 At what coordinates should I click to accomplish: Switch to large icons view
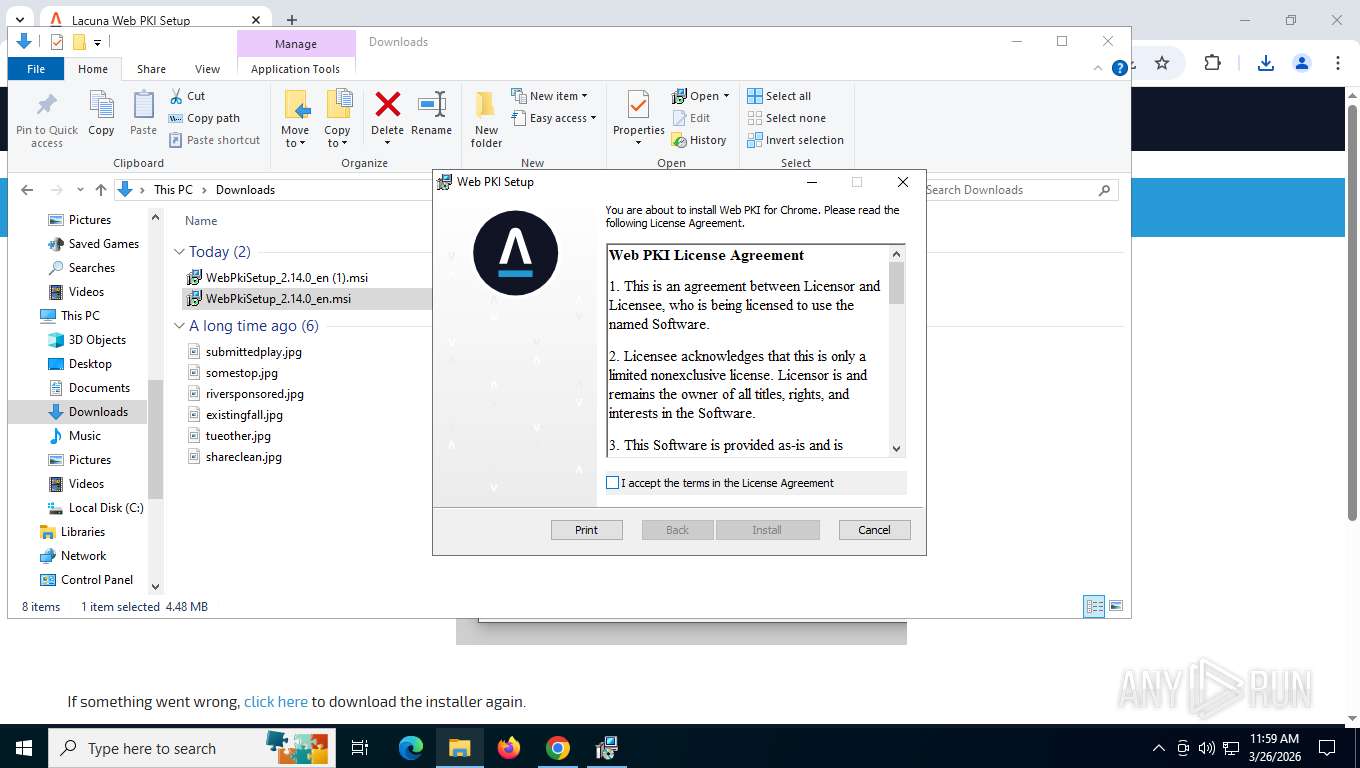click(x=1116, y=606)
